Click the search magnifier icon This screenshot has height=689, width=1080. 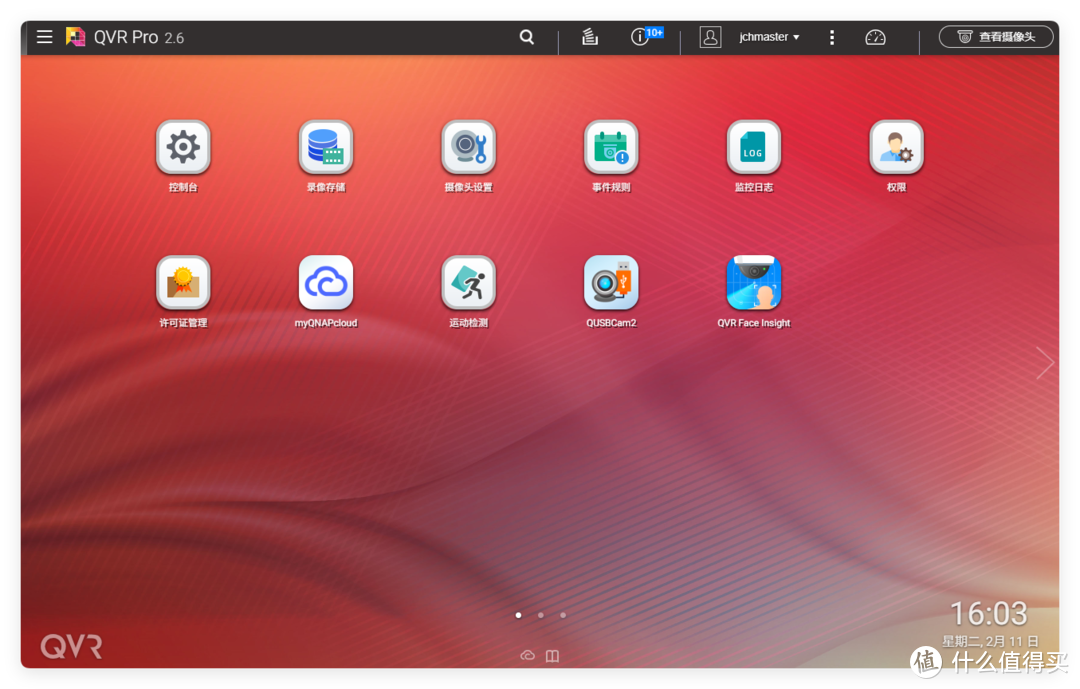[x=527, y=37]
